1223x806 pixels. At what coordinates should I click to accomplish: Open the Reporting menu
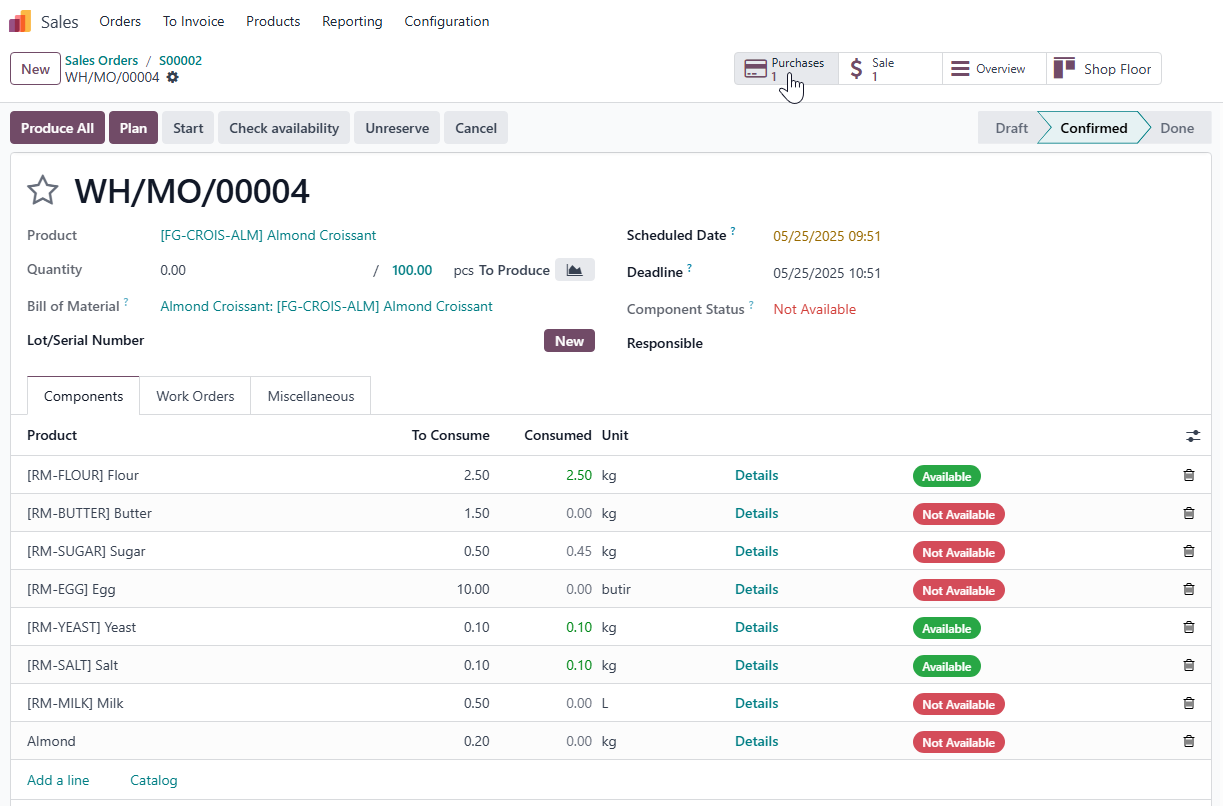tap(352, 21)
